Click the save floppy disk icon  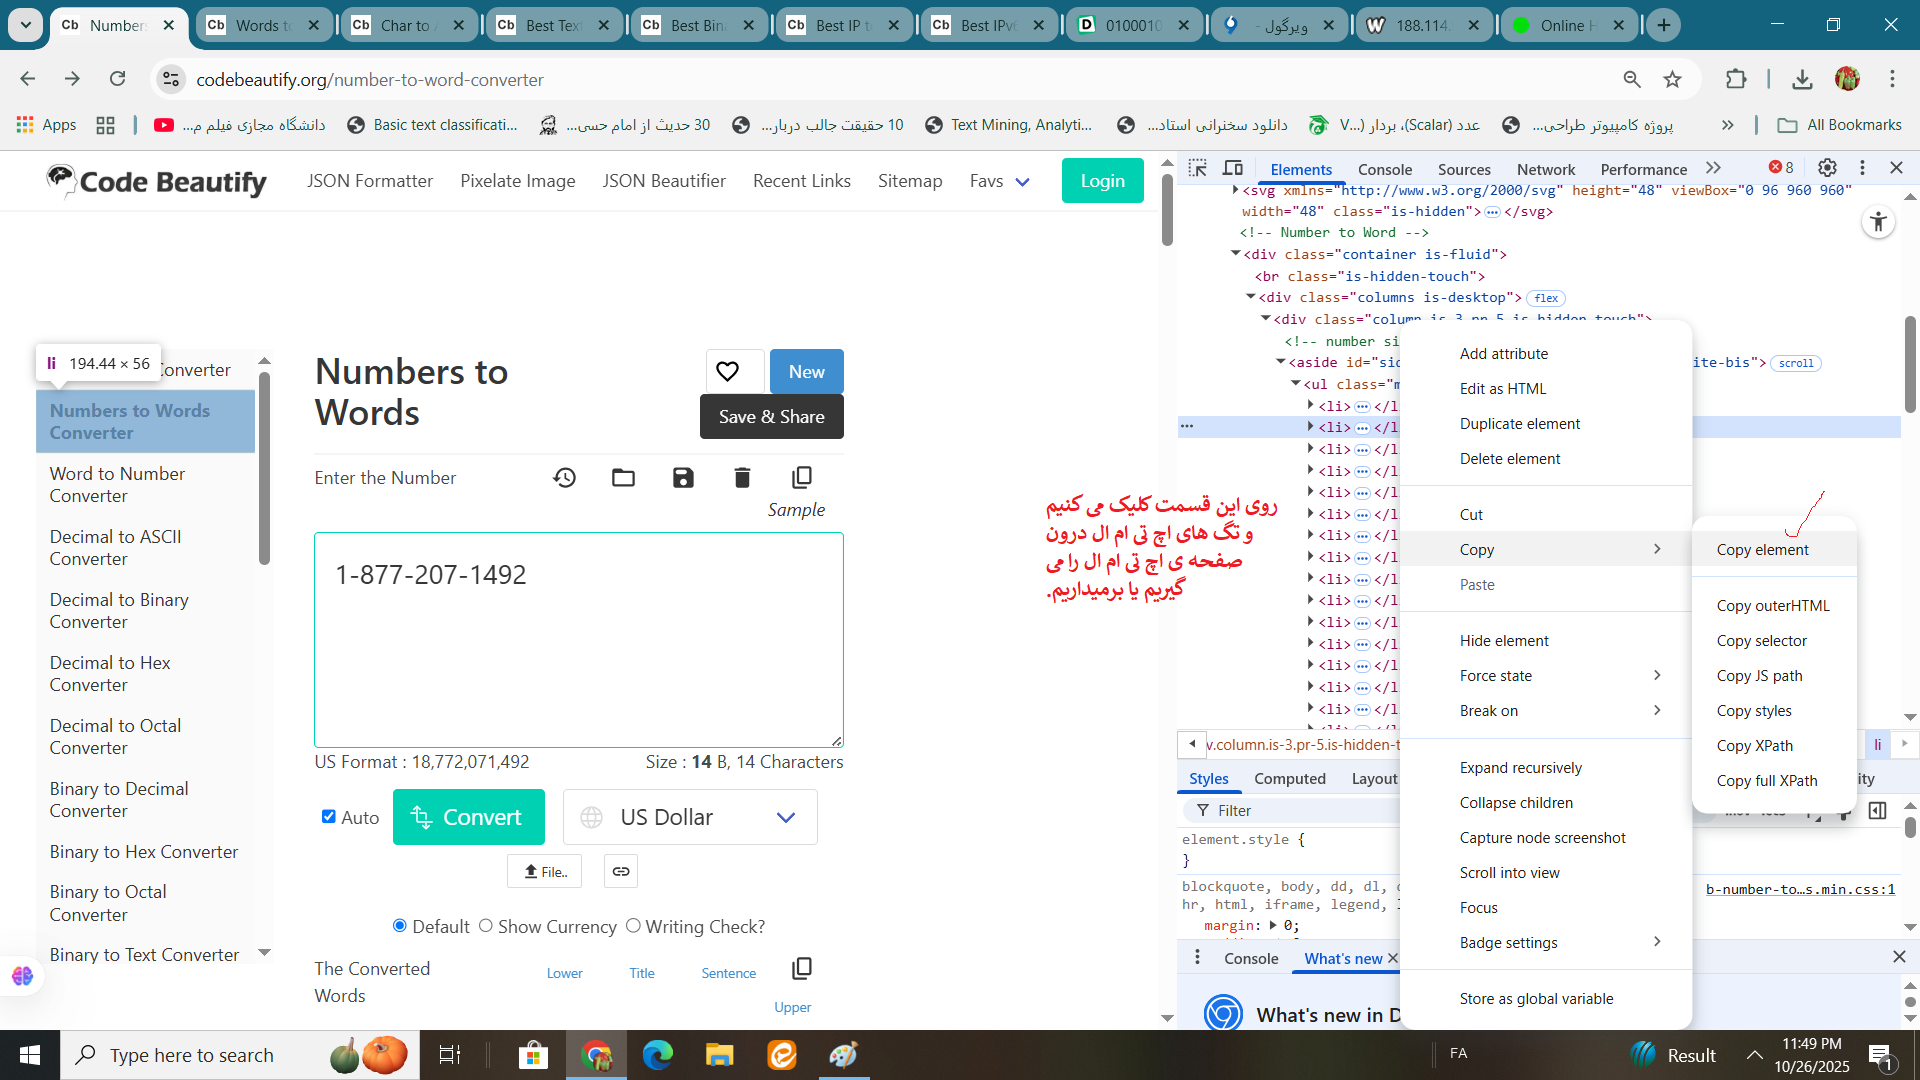pyautogui.click(x=683, y=478)
